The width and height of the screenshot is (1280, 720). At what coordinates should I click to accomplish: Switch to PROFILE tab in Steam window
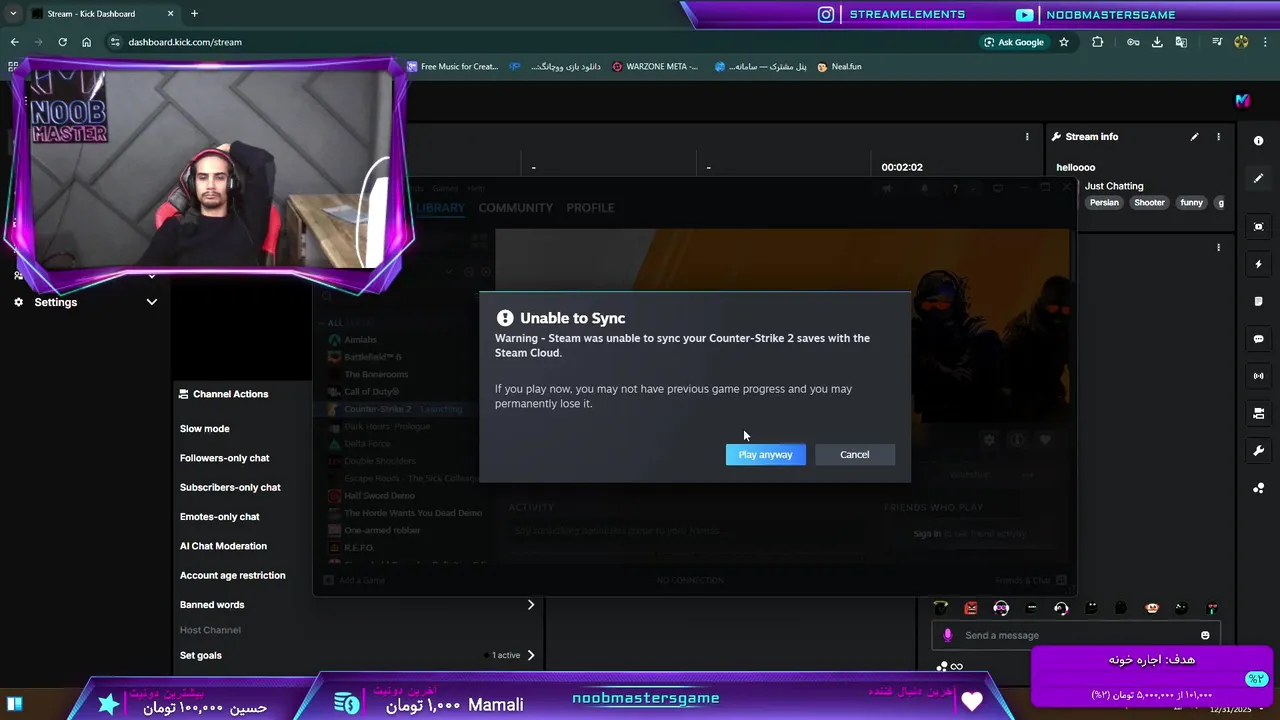click(x=590, y=208)
